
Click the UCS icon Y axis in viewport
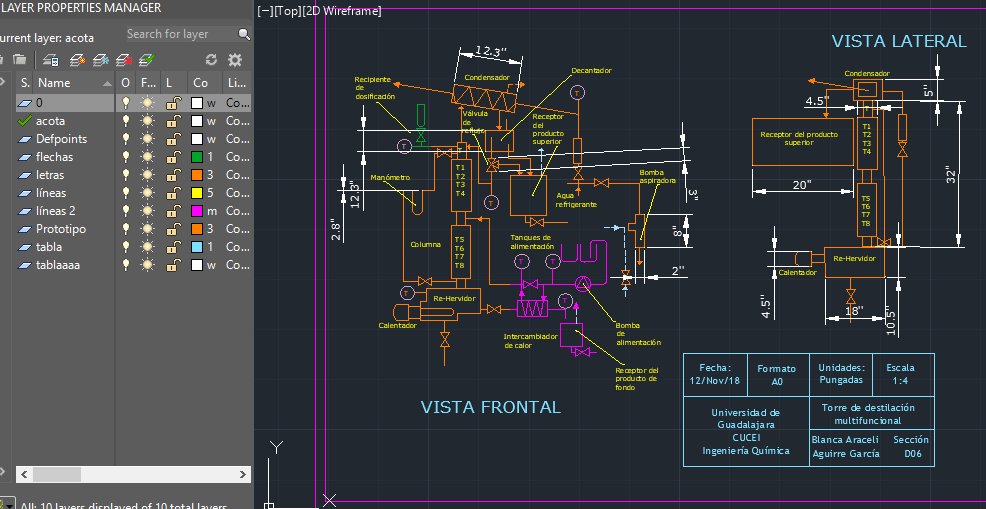276,447
